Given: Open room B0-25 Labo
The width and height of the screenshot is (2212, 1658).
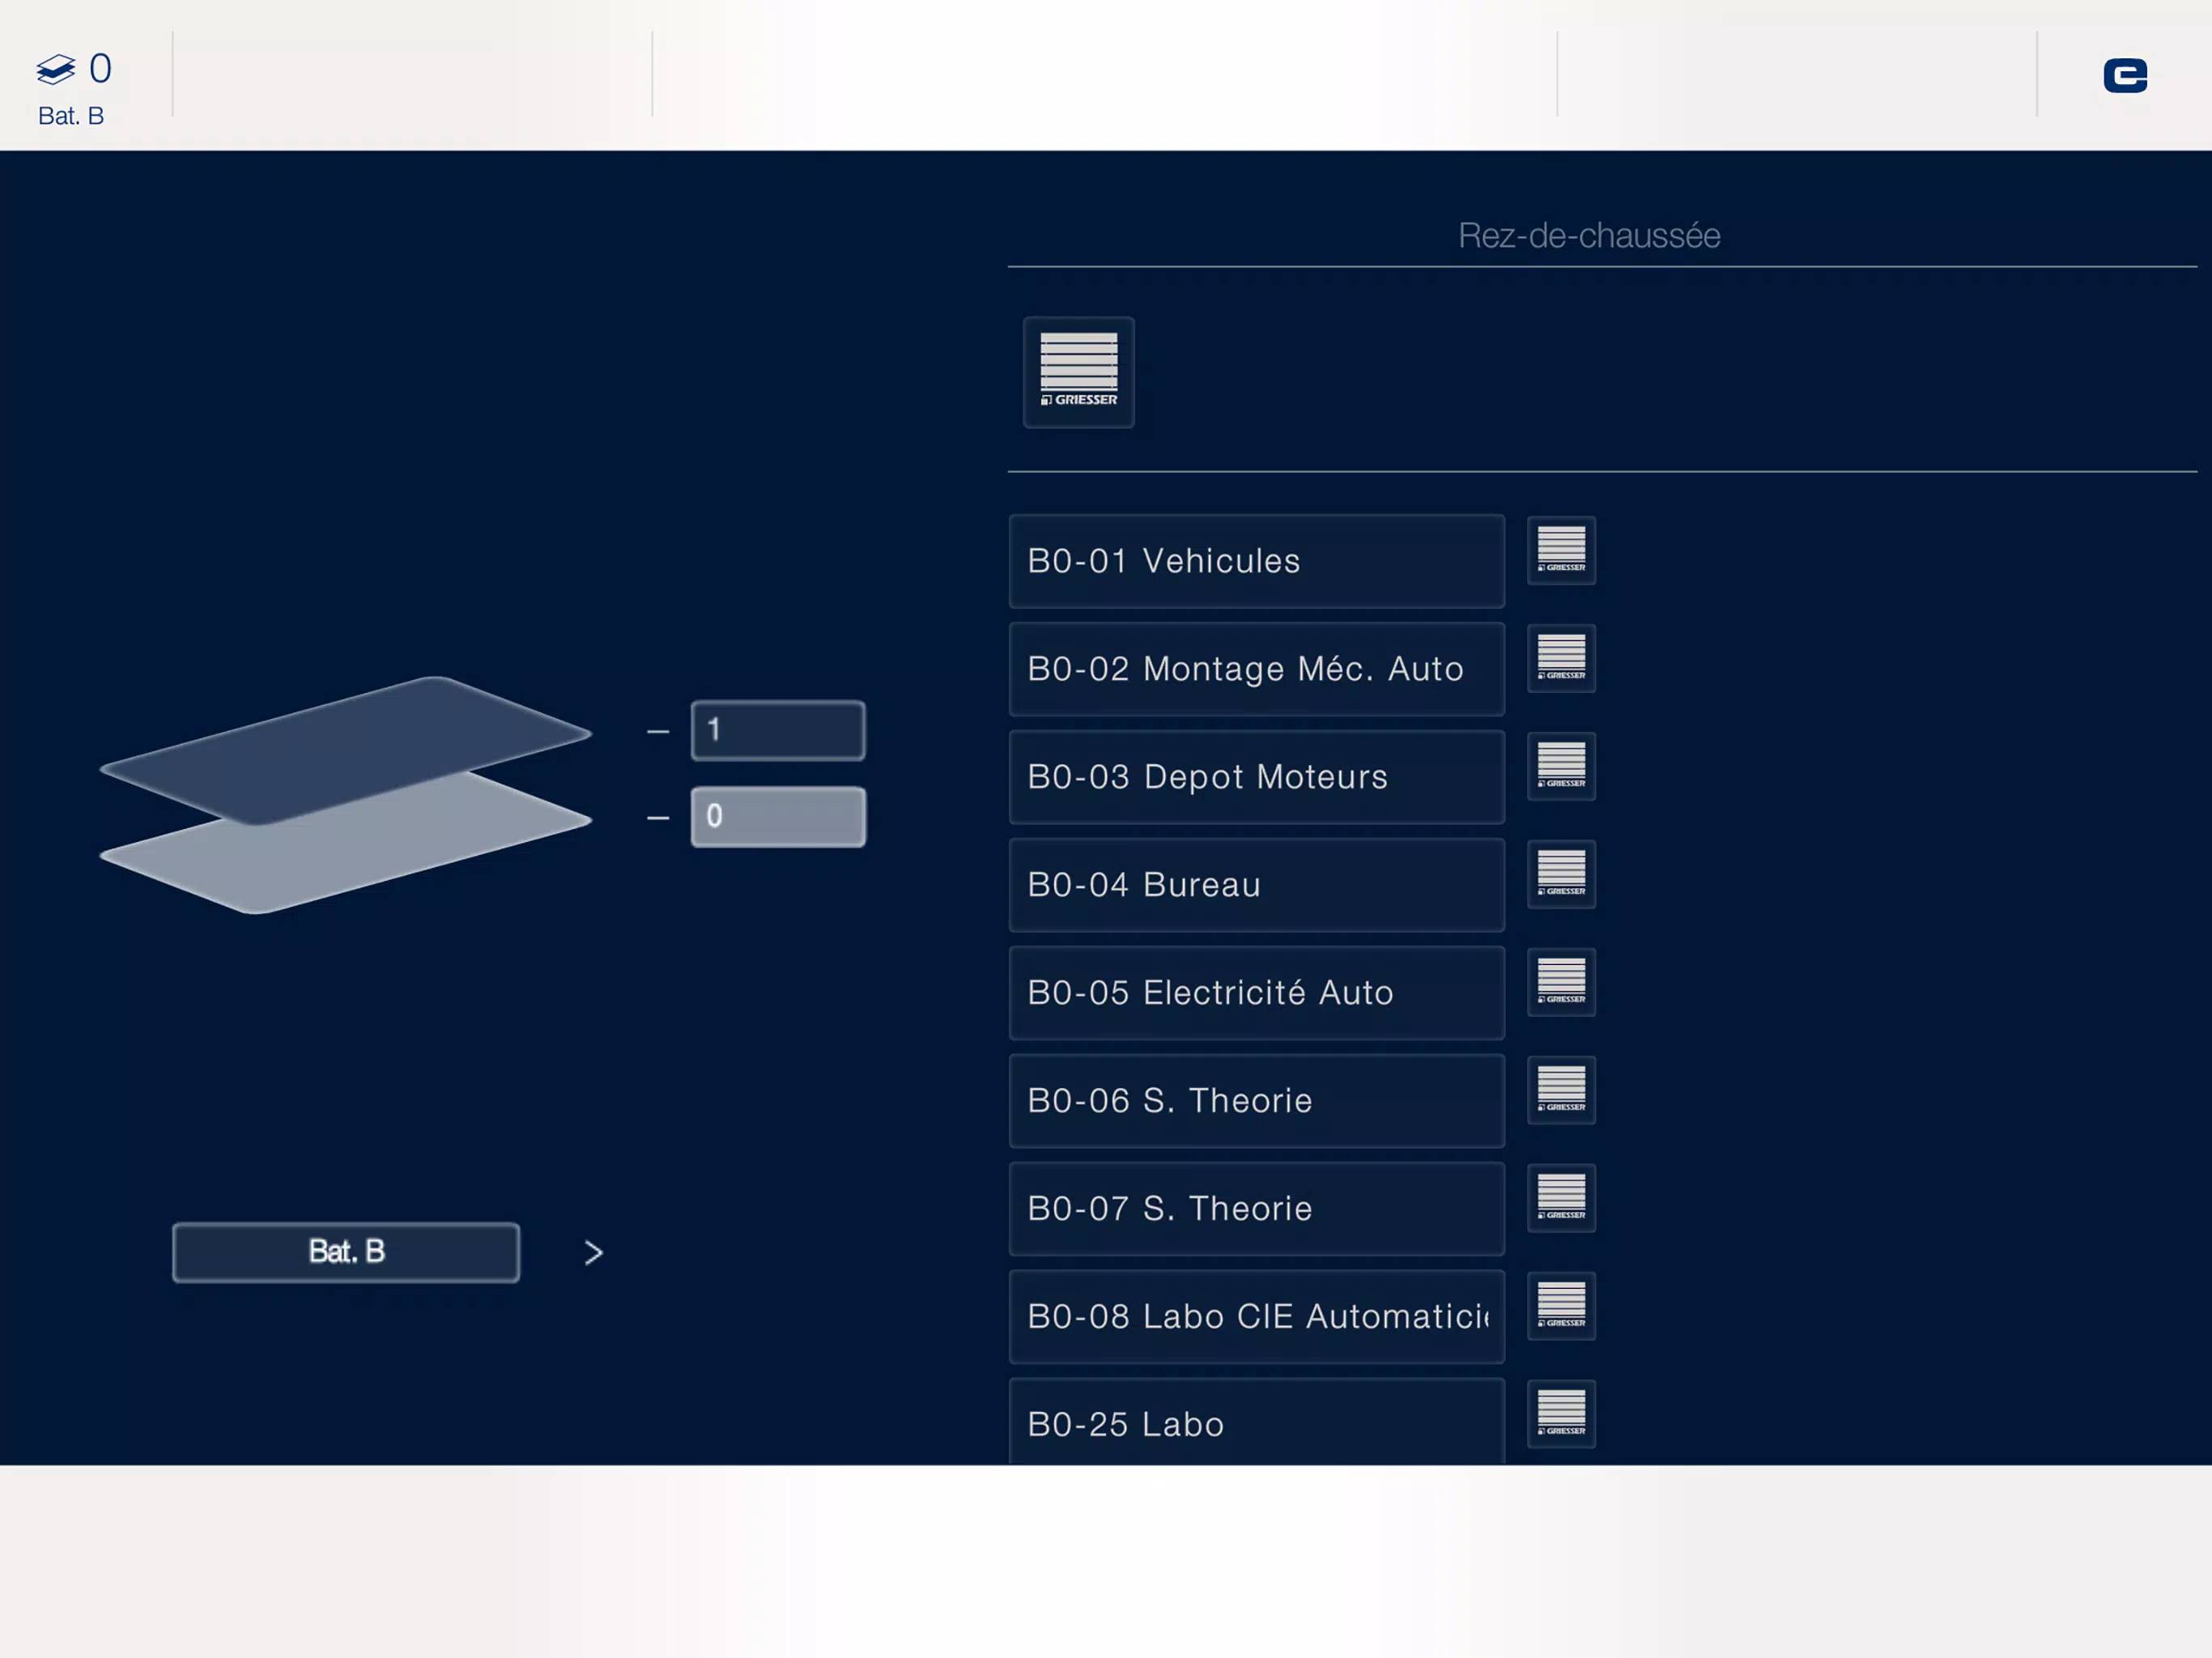Looking at the screenshot, I should pyautogui.click(x=1257, y=1422).
